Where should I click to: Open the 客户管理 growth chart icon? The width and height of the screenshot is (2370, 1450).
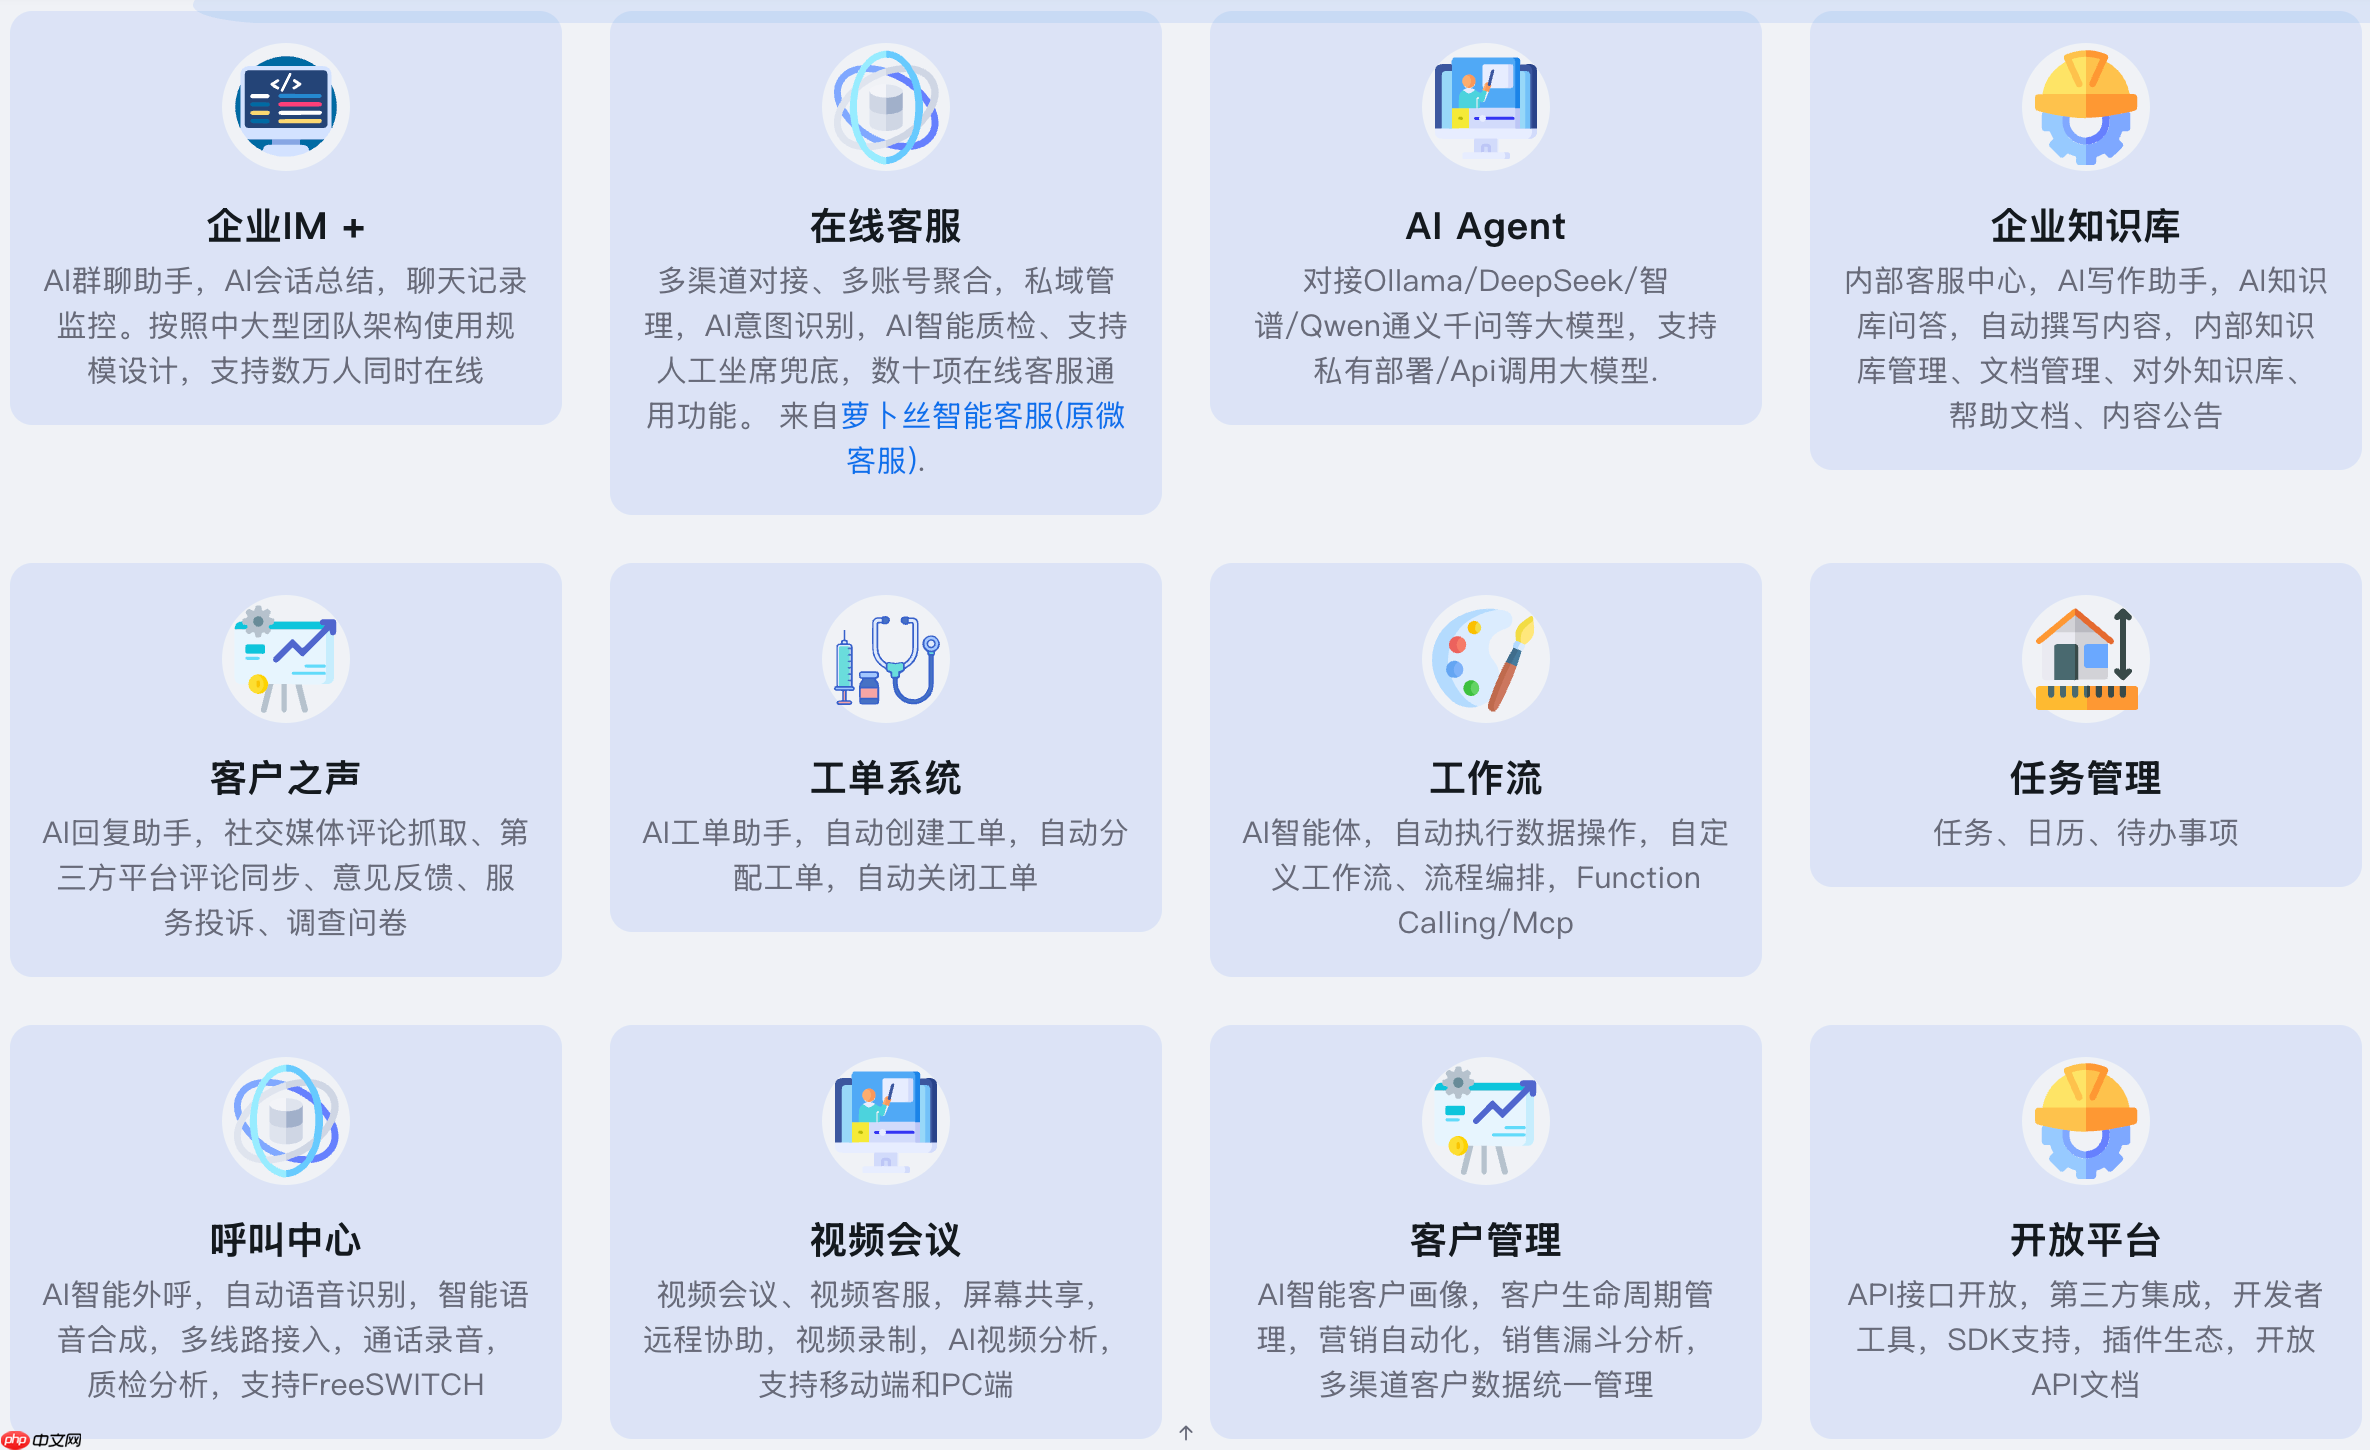(x=1484, y=1120)
